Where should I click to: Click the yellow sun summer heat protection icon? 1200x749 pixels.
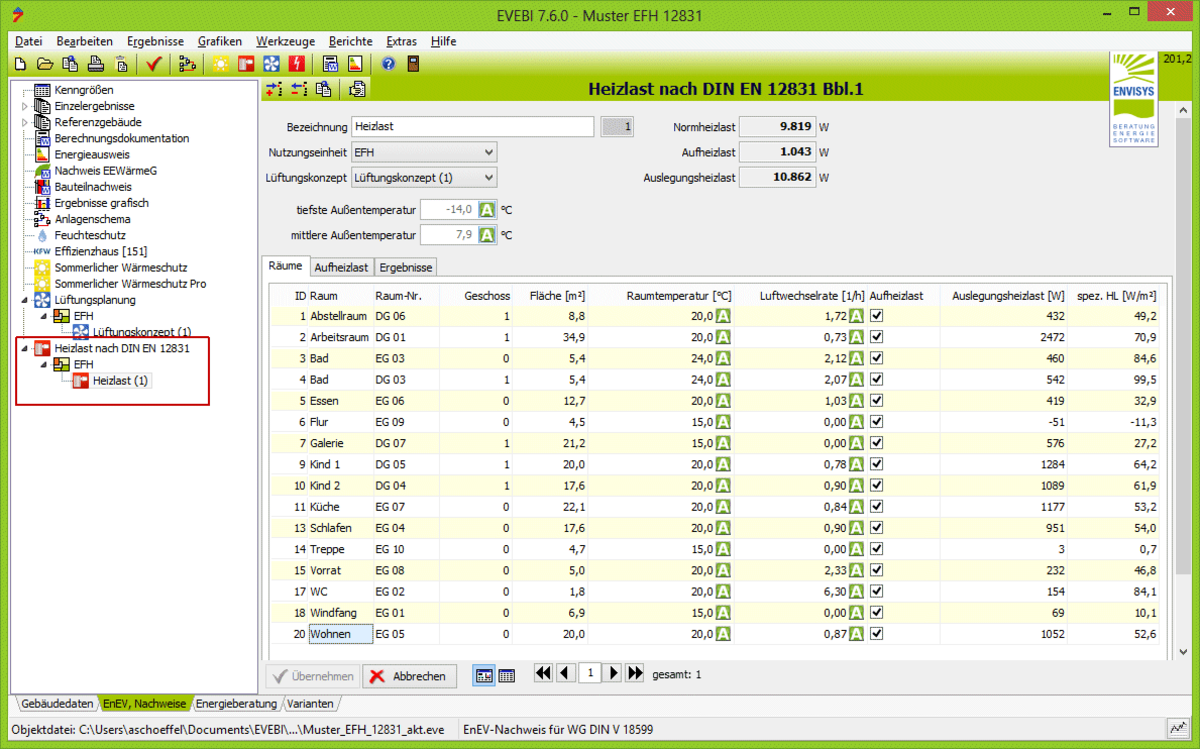point(220,64)
